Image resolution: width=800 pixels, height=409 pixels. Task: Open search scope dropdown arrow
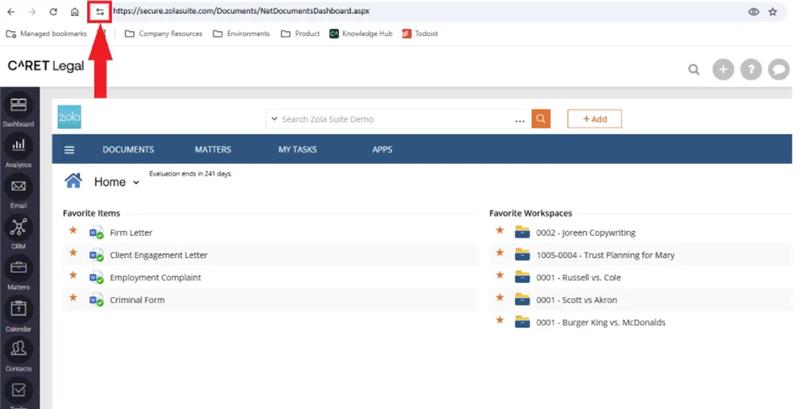(274, 119)
